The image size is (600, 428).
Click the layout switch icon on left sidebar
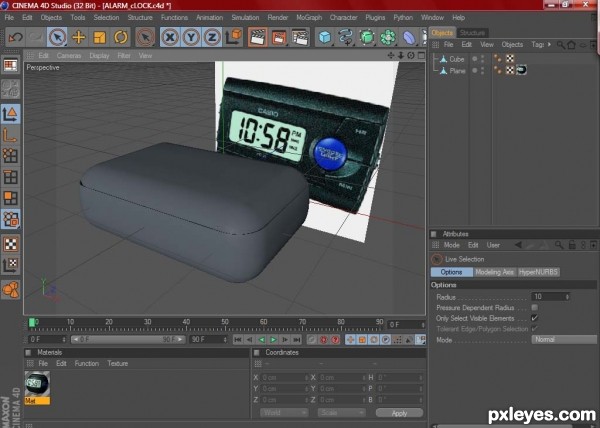[10, 66]
